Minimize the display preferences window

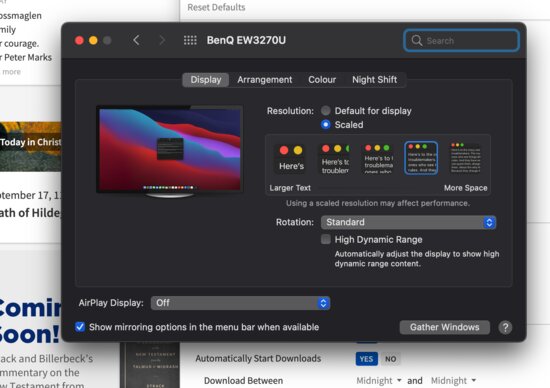[x=93, y=40]
